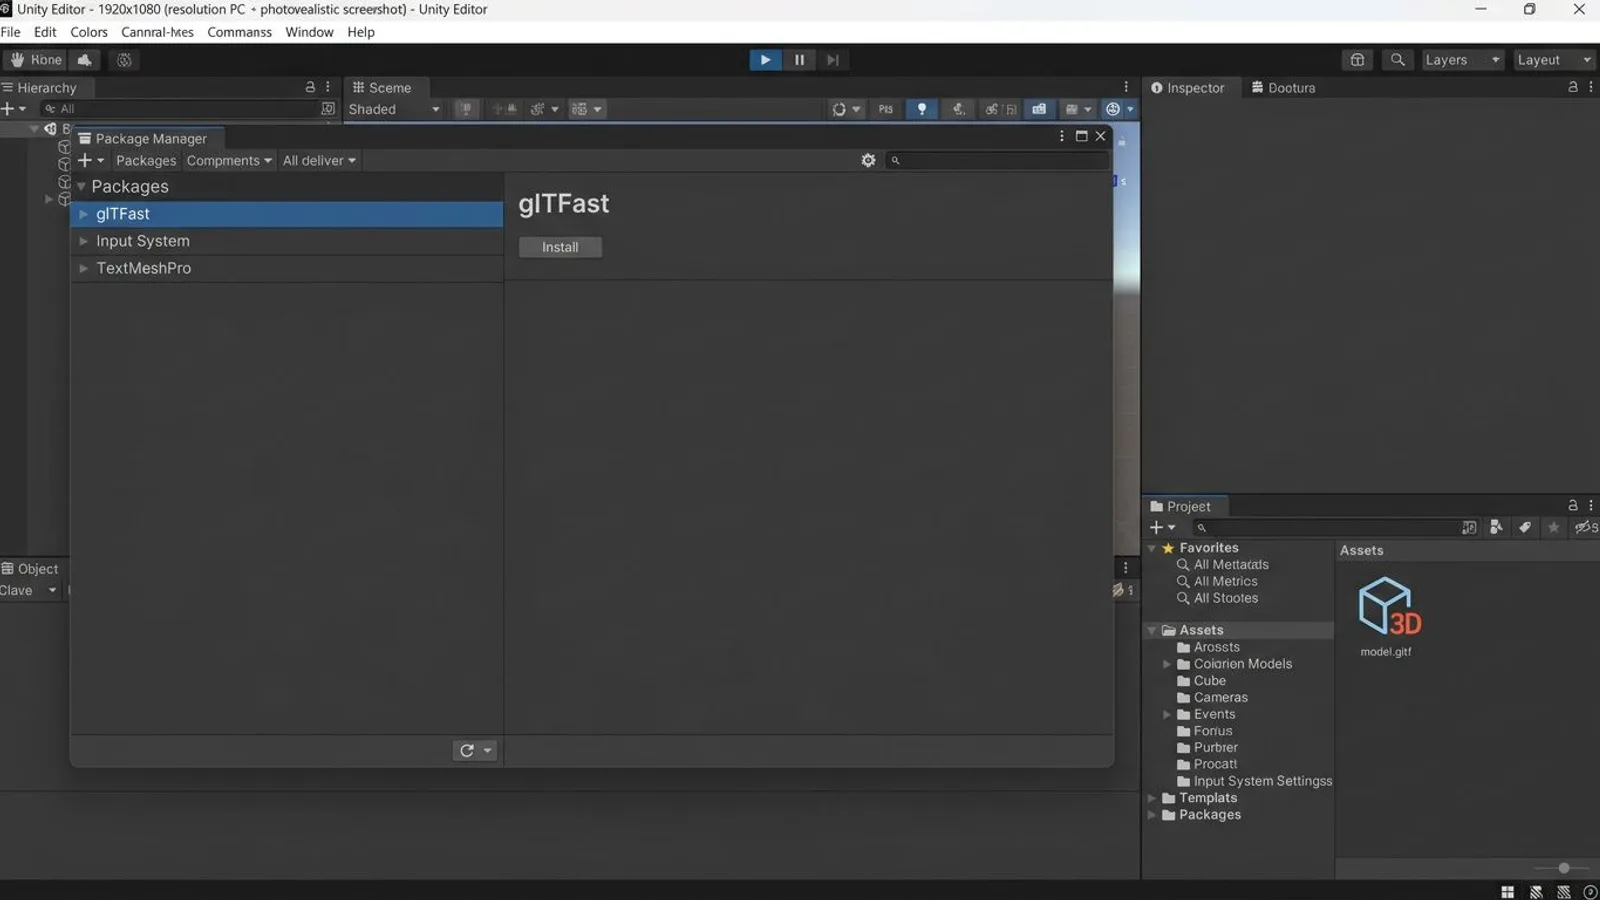Collapse the Favorites section in Project
This screenshot has width=1600, height=900.
coord(1152,548)
